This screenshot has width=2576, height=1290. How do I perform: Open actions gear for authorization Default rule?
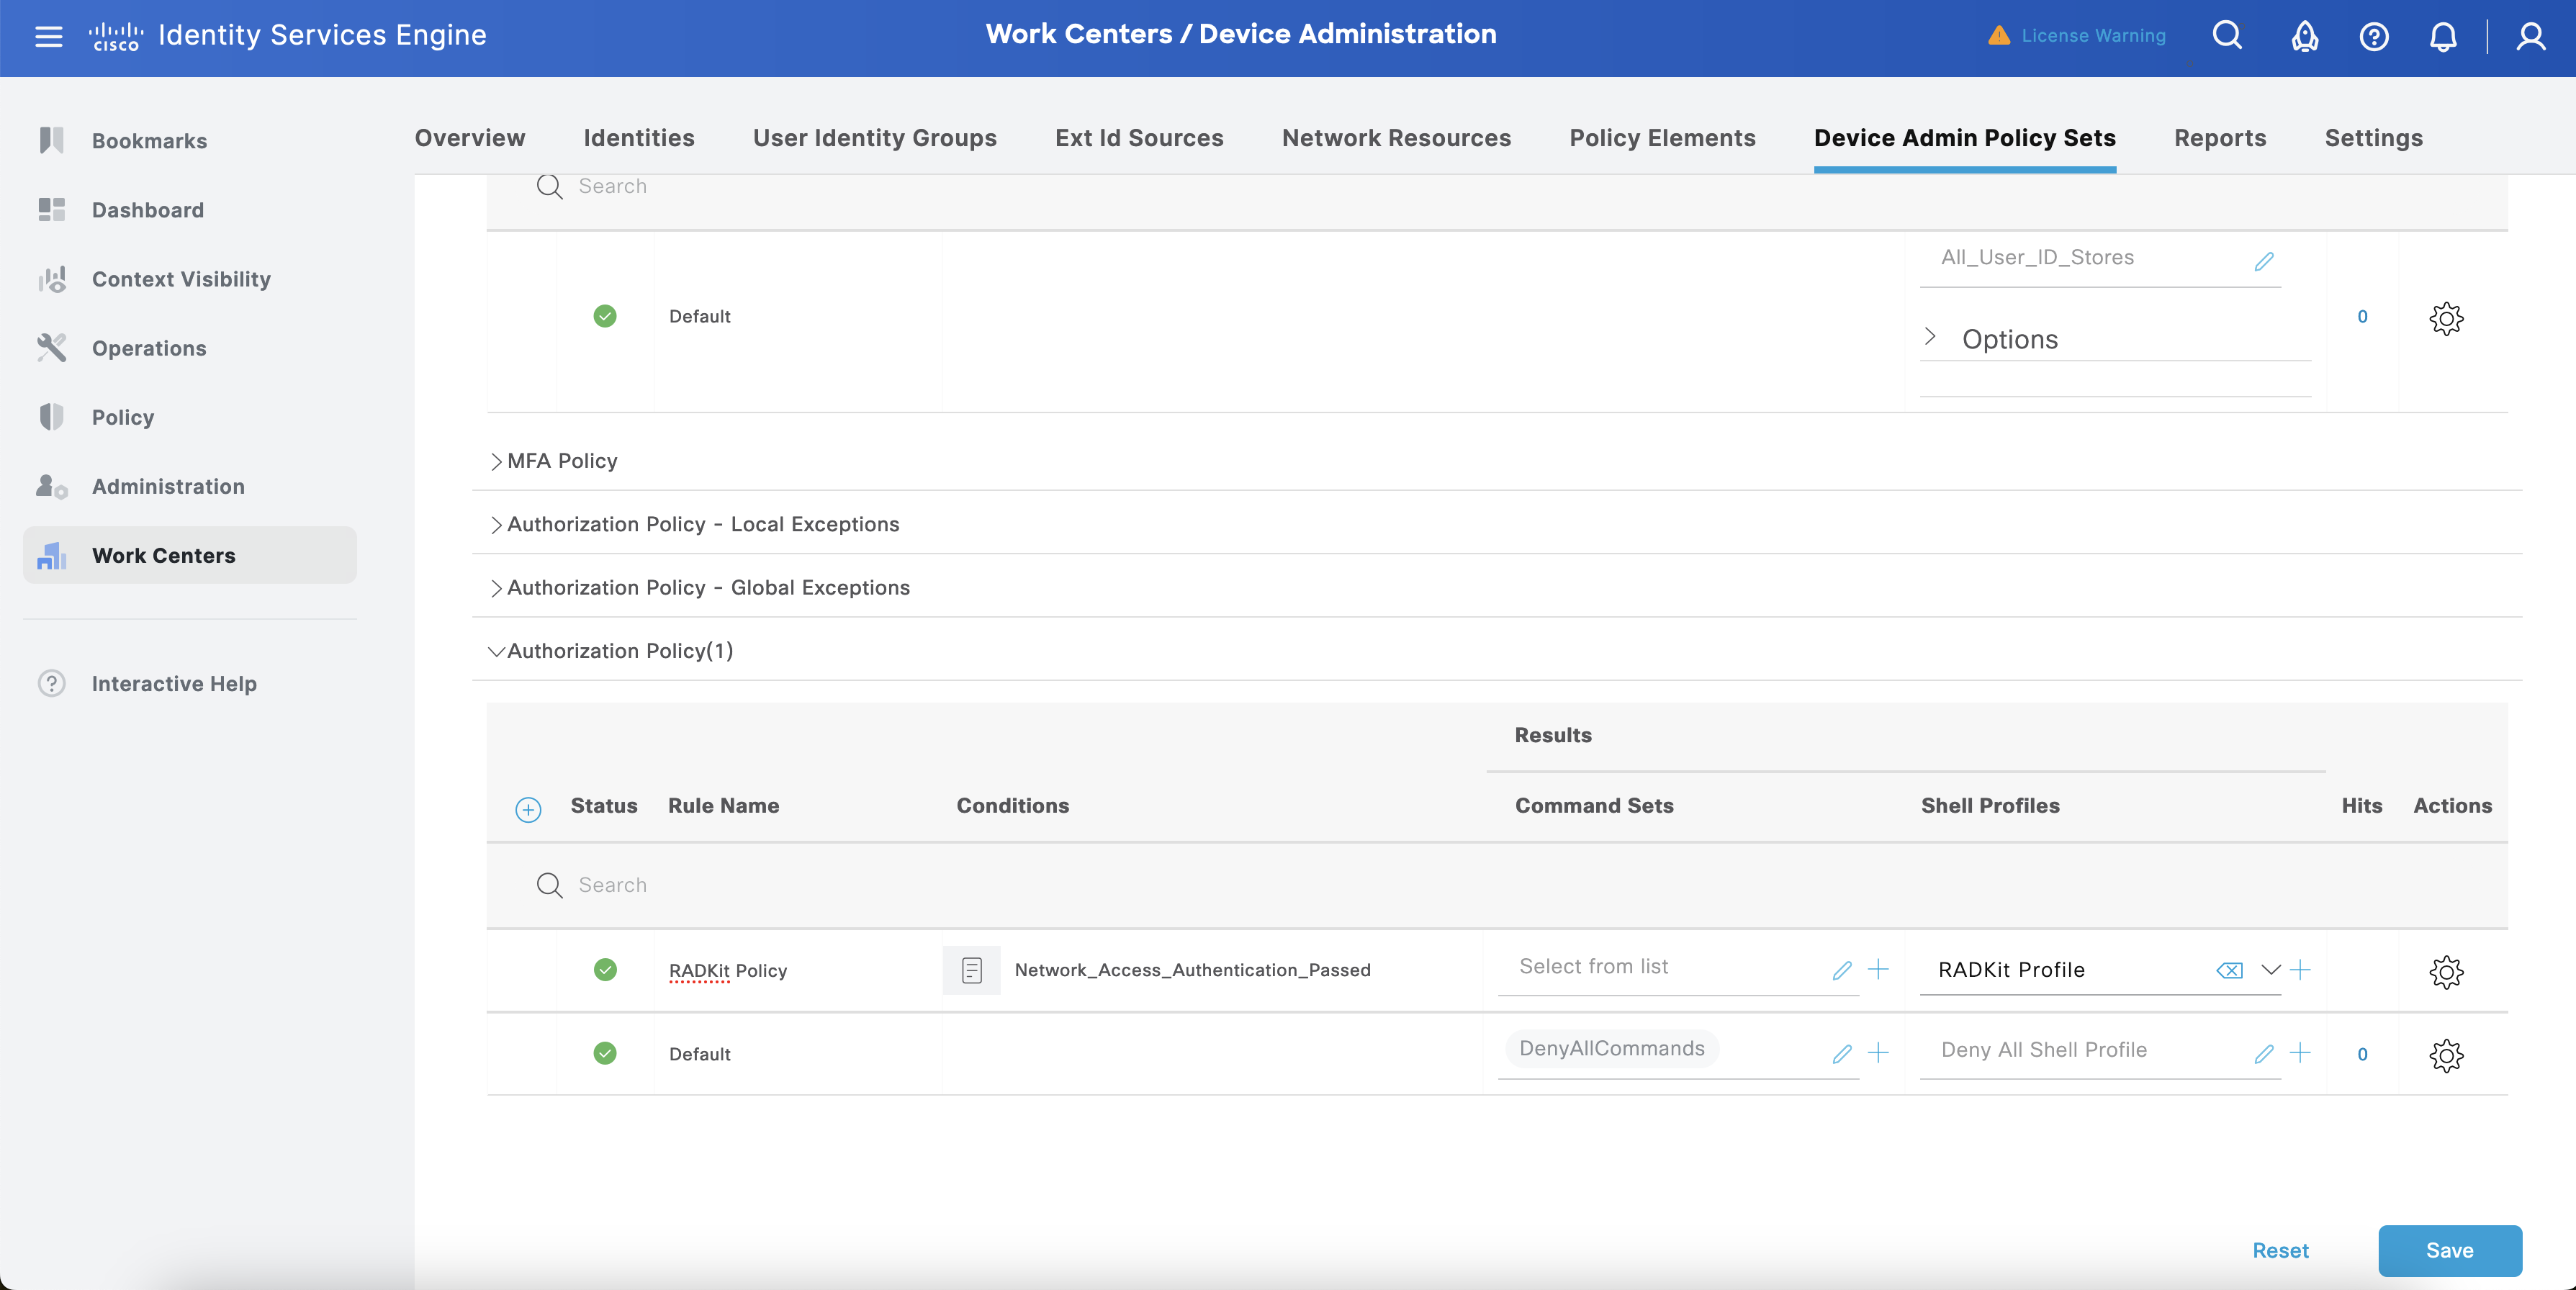(x=2446, y=1056)
